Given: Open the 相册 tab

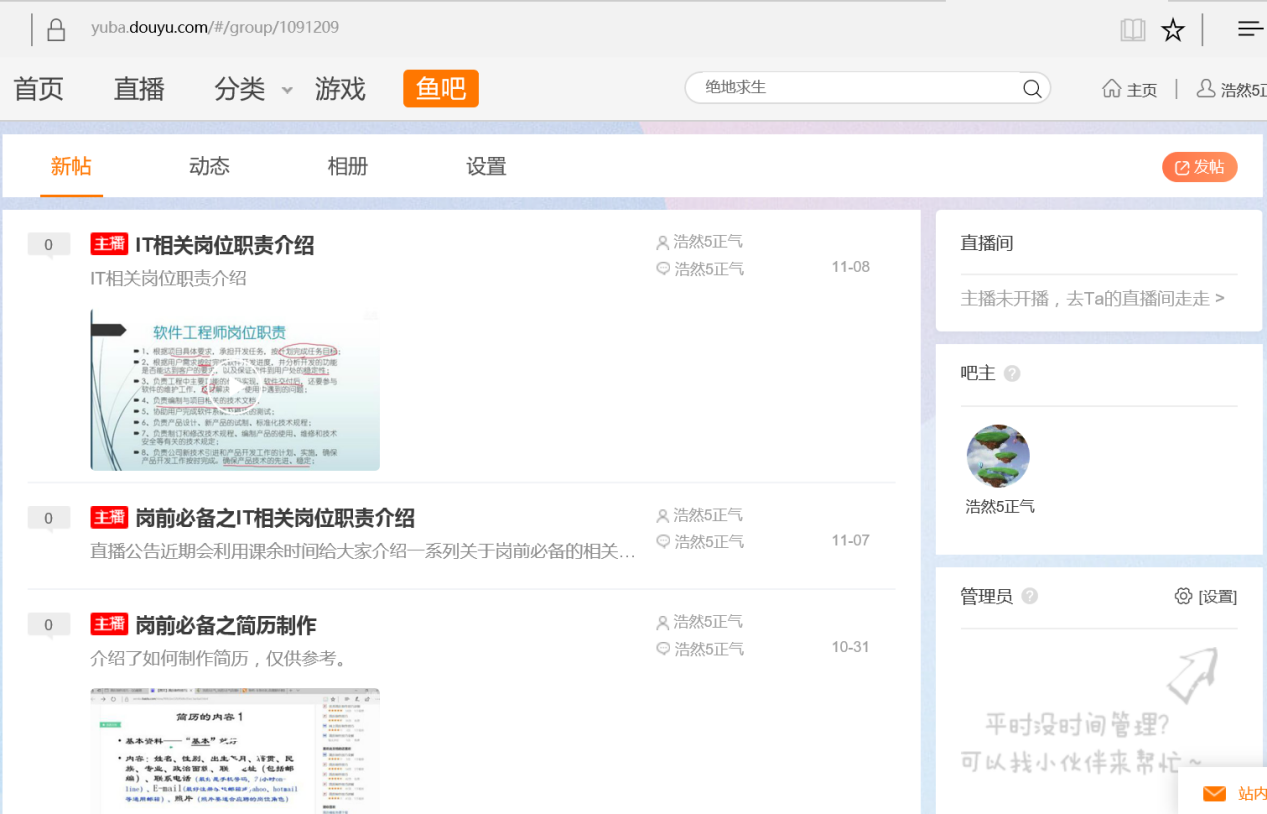Looking at the screenshot, I should 348,166.
